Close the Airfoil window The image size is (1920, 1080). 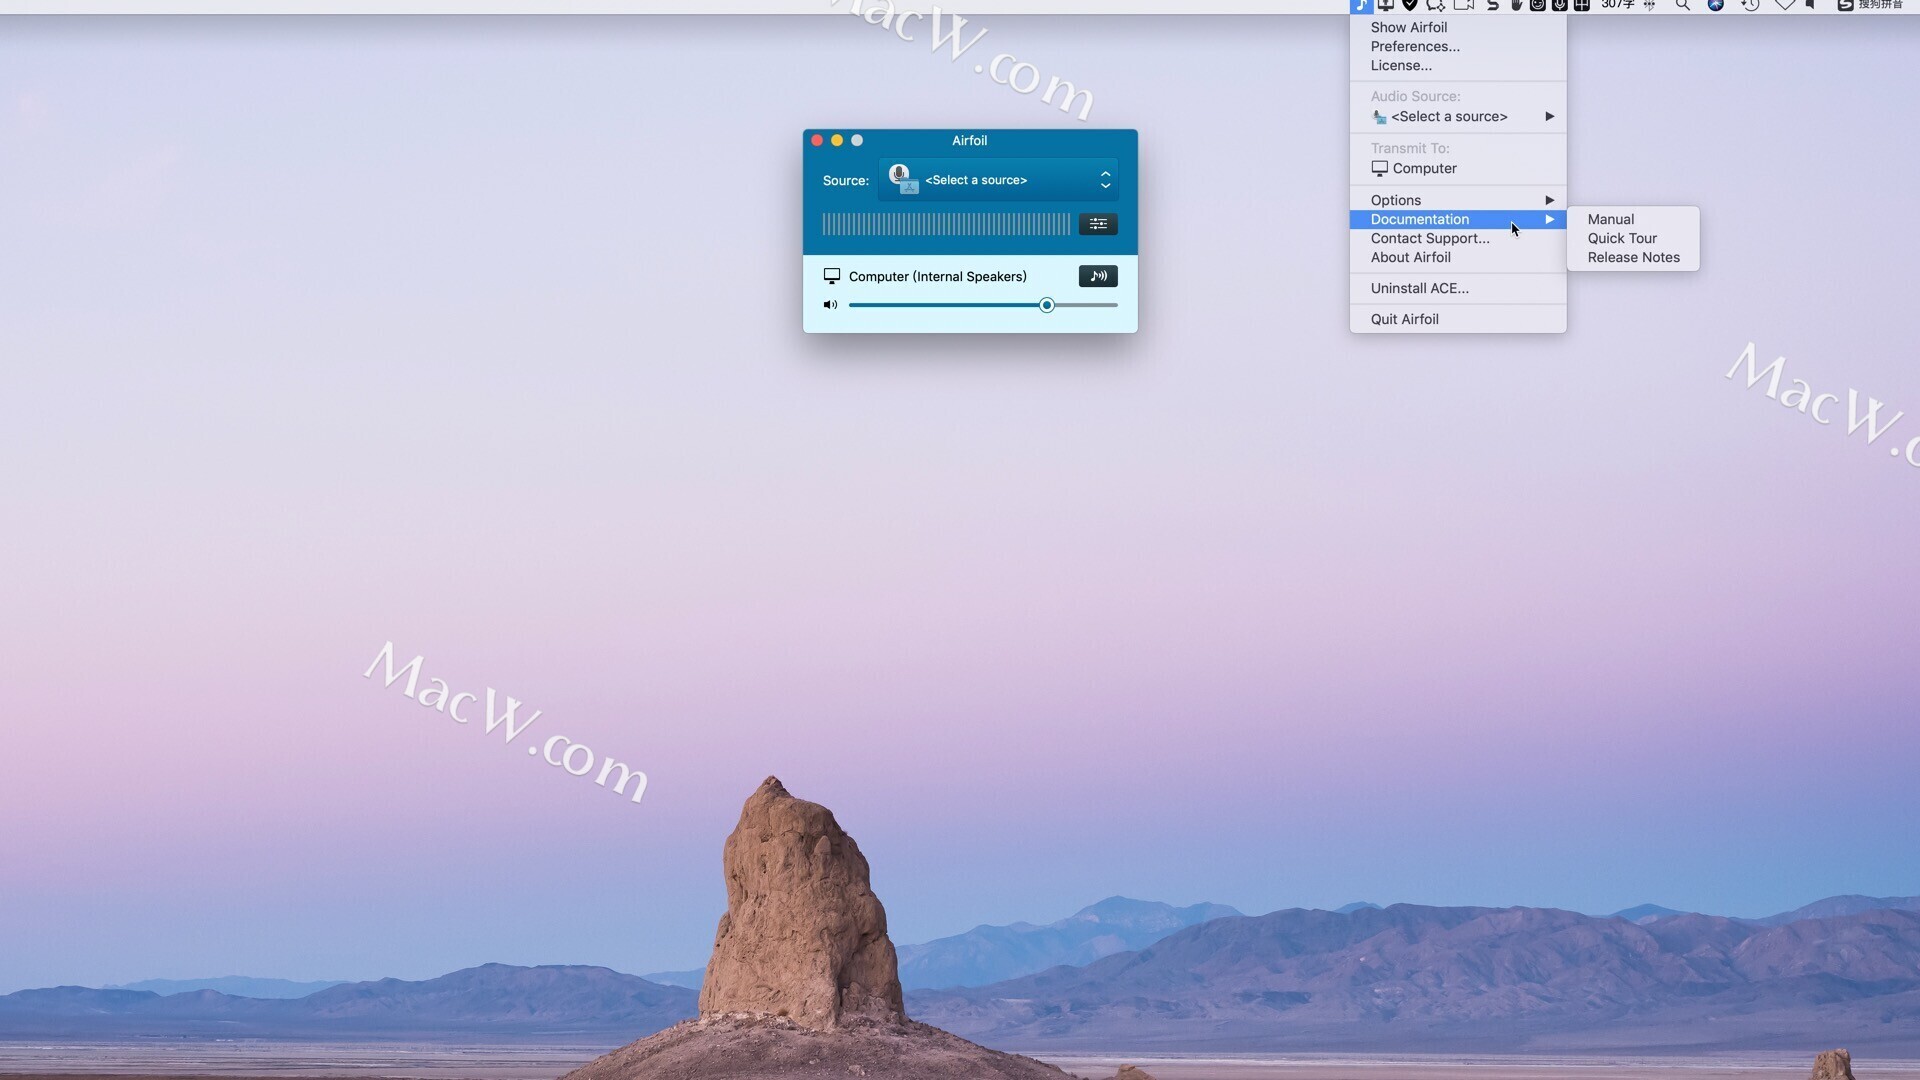coord(817,140)
